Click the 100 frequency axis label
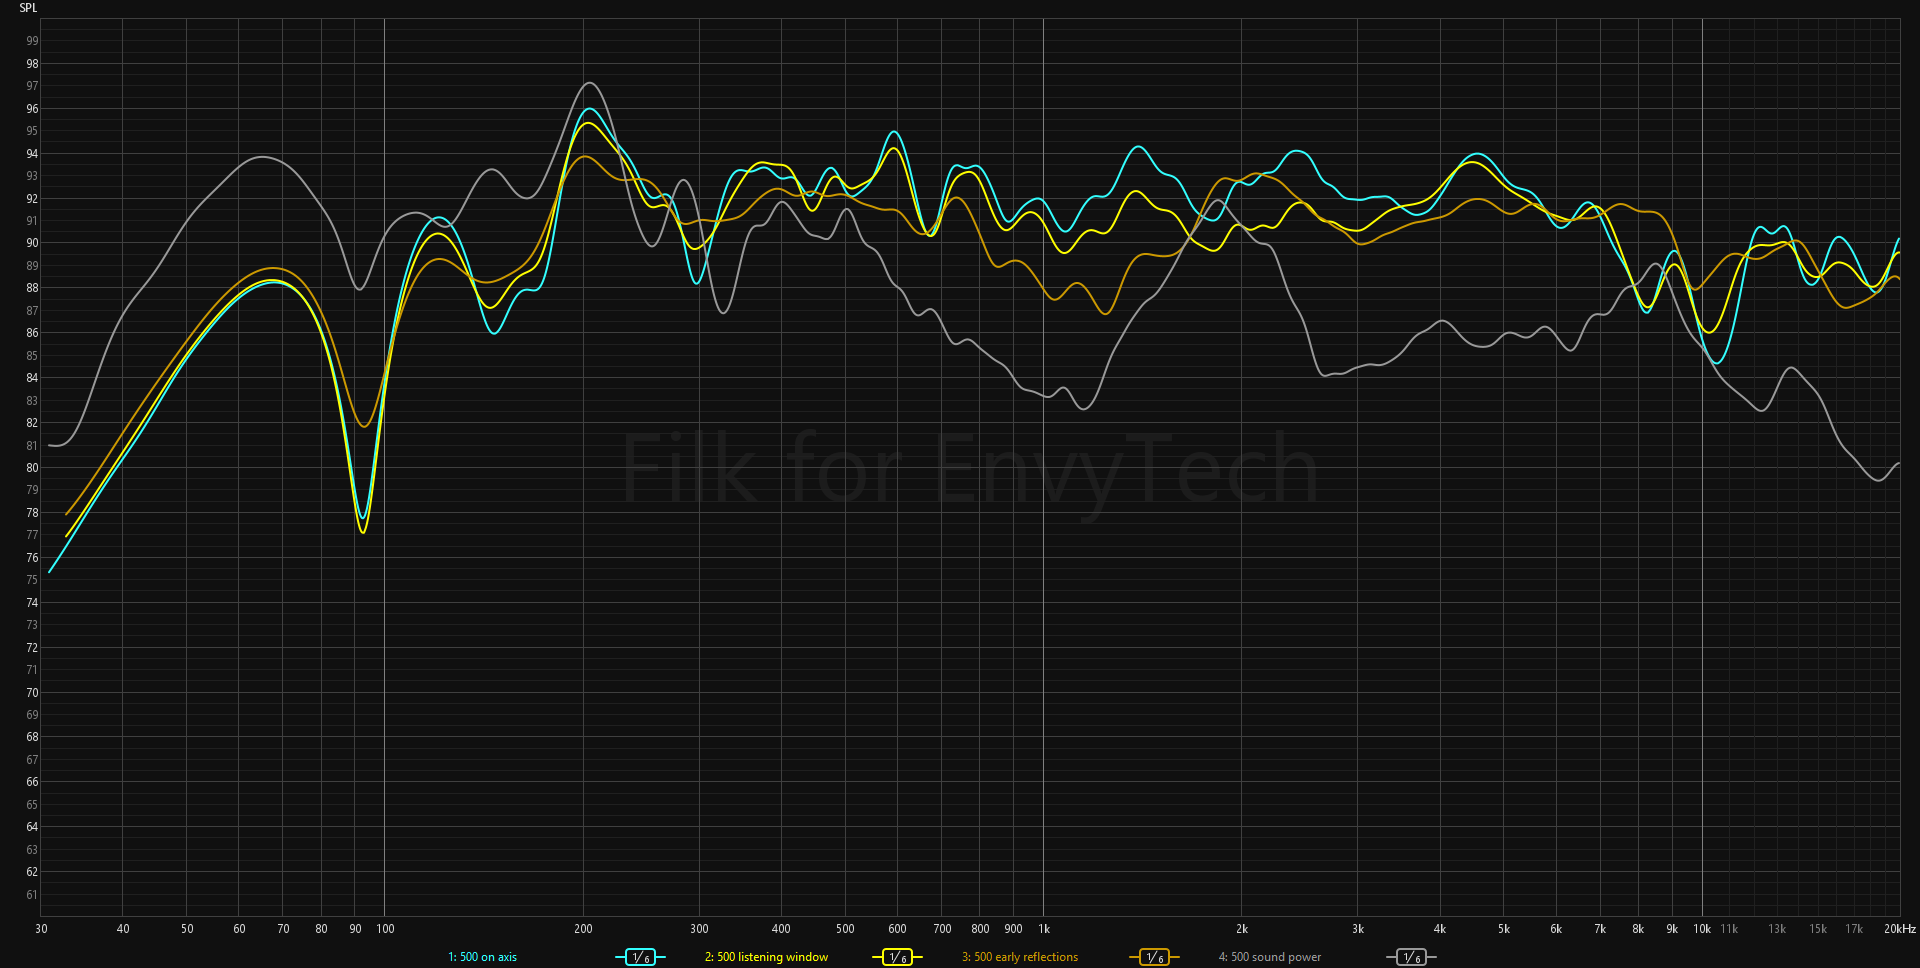 (385, 929)
